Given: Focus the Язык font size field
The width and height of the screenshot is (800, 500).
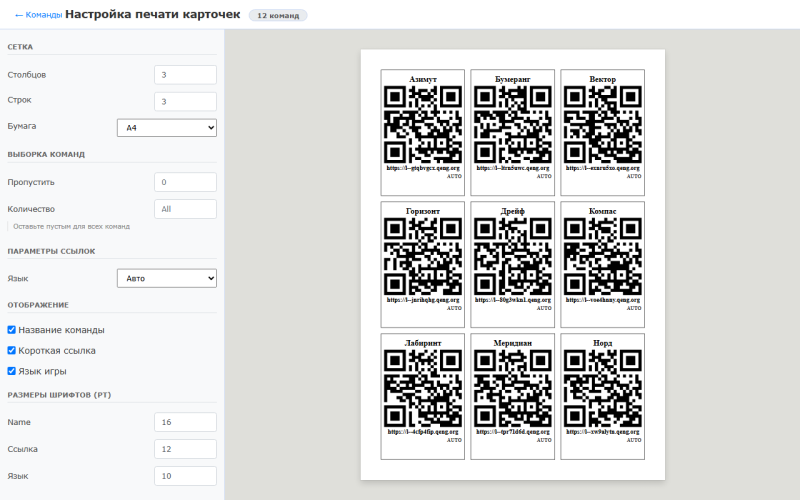Looking at the screenshot, I should (185, 476).
